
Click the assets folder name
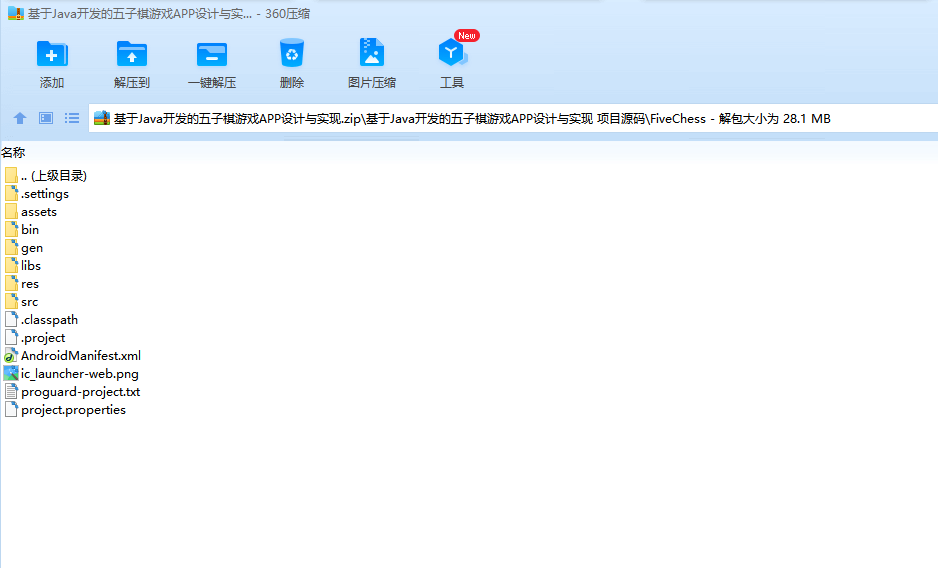click(x=39, y=212)
